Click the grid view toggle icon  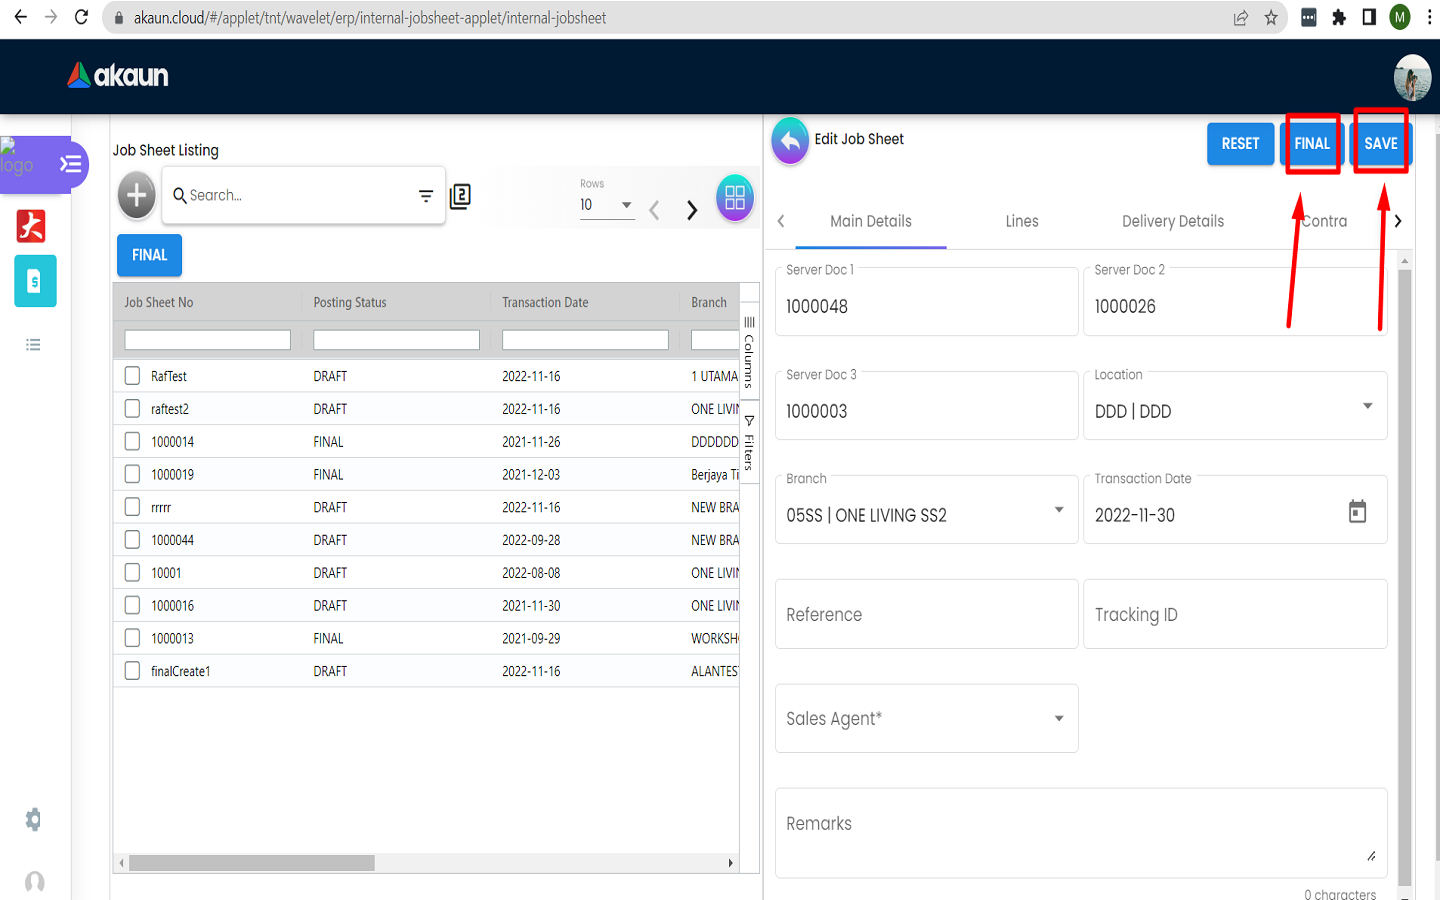[735, 197]
